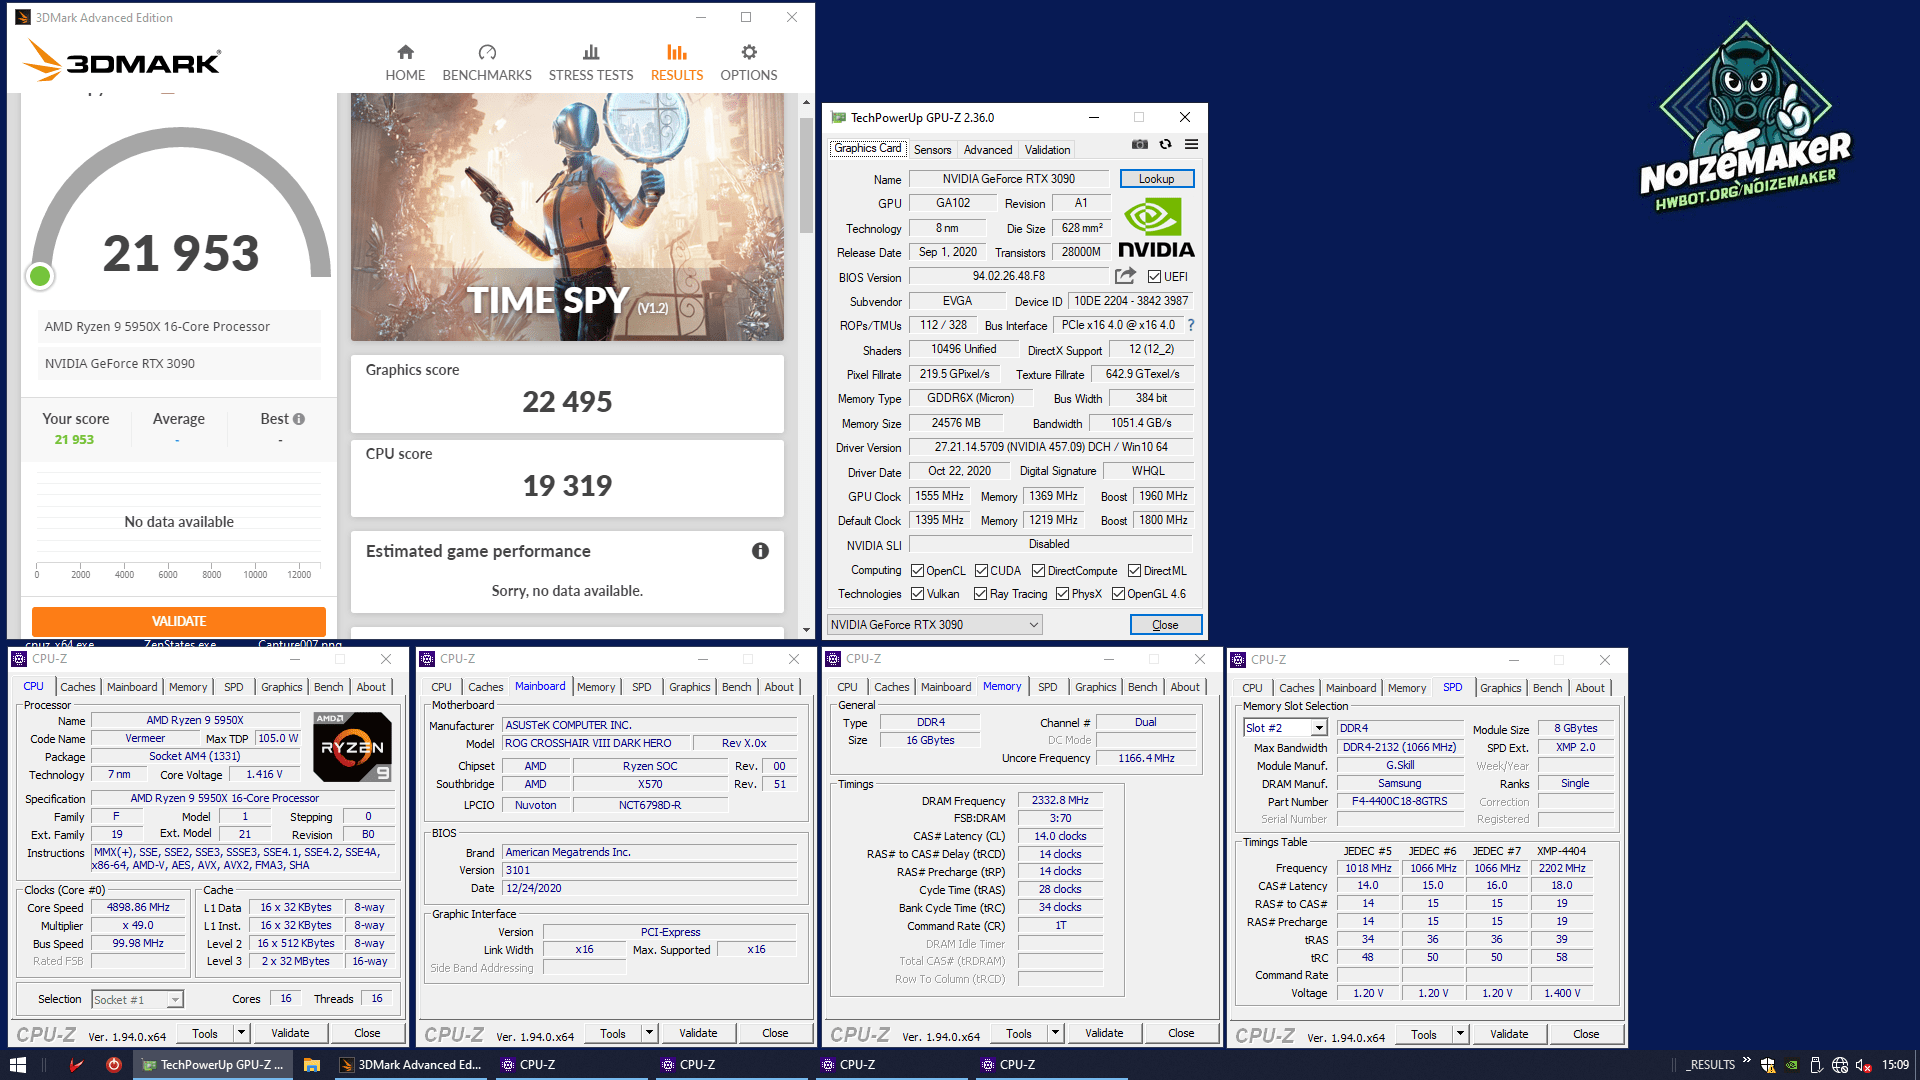The height and width of the screenshot is (1080, 1920).
Task: Share BIOS version via export icon
Action: (x=1125, y=276)
